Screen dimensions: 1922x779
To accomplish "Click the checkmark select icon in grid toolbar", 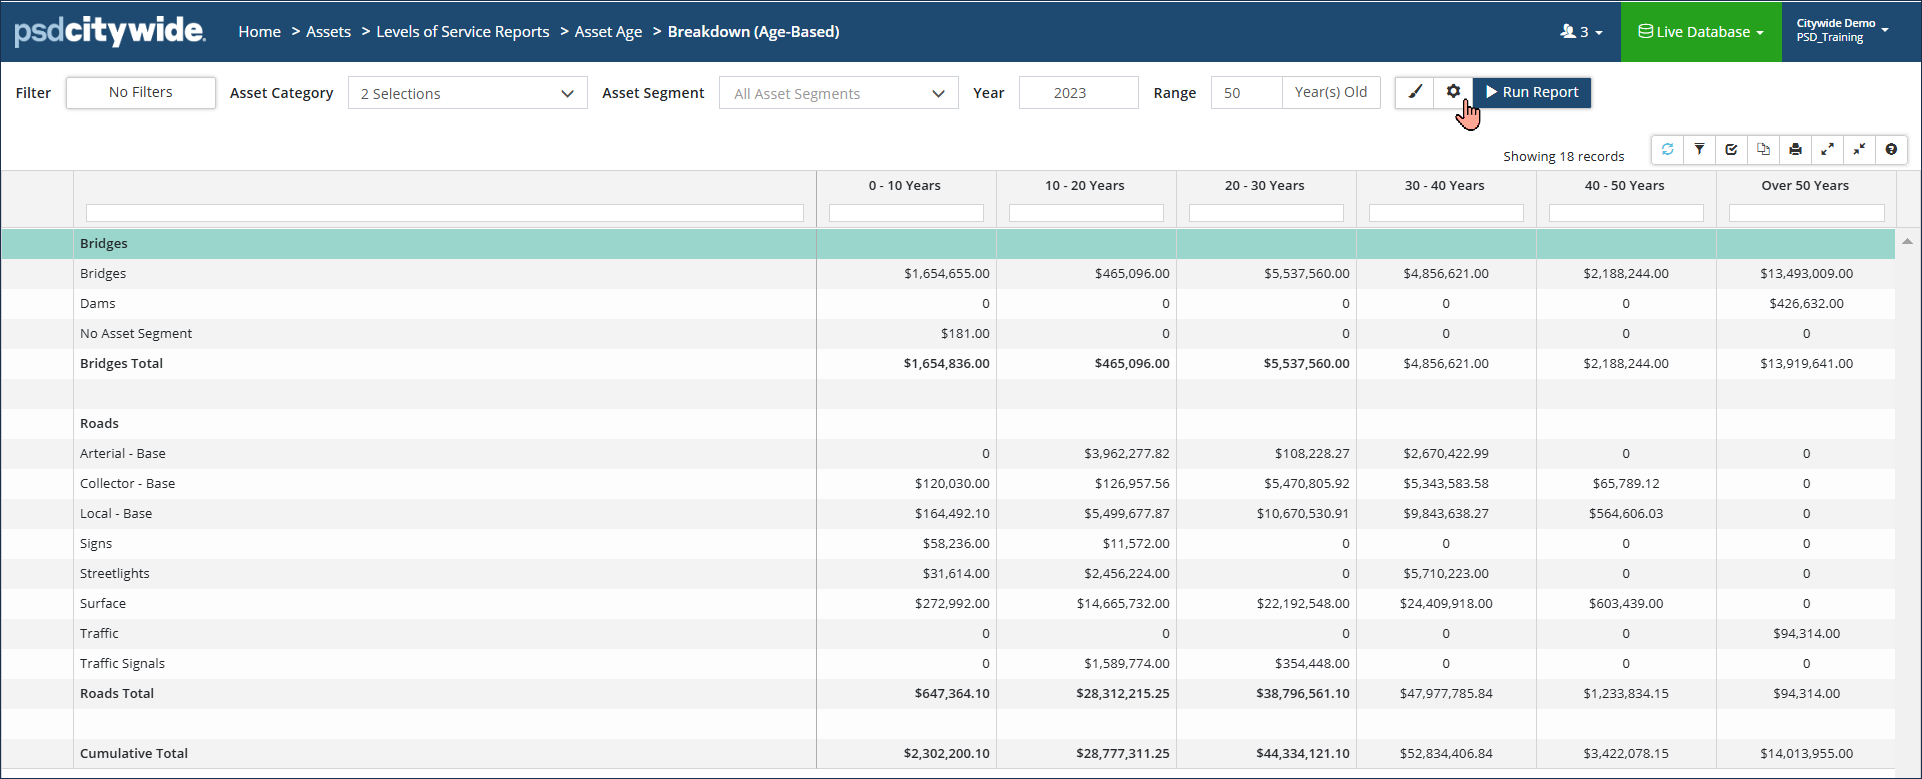I will (x=1731, y=150).
